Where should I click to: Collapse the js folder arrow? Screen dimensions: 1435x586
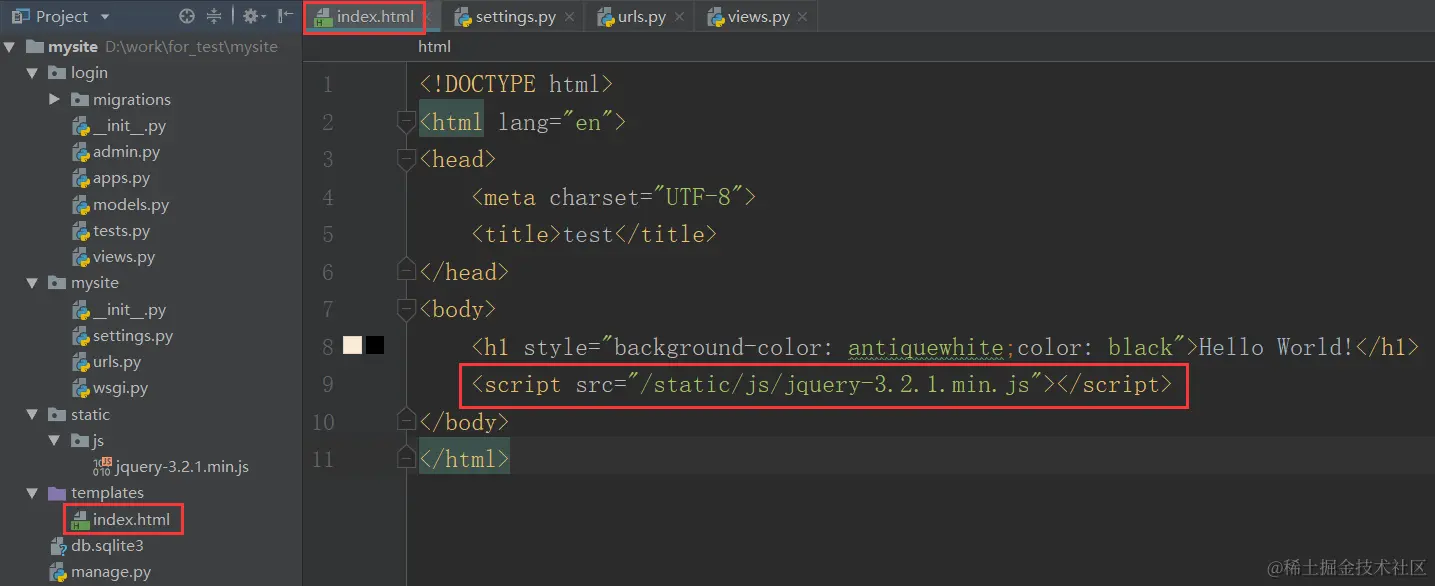[55, 441]
